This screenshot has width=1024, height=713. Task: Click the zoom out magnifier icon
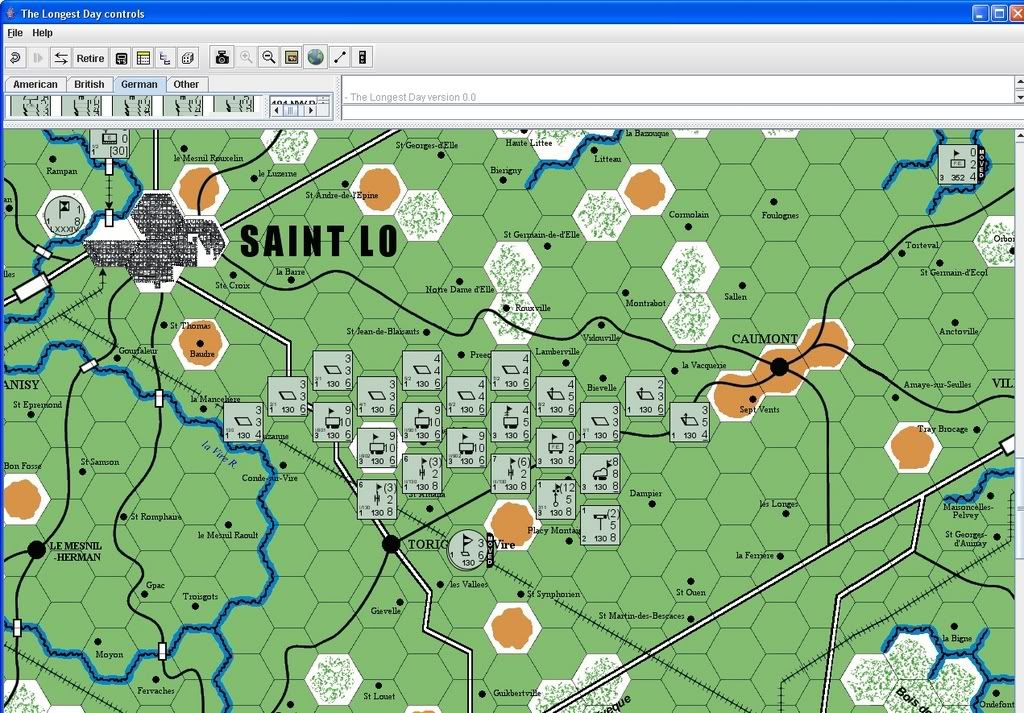[x=268, y=57]
